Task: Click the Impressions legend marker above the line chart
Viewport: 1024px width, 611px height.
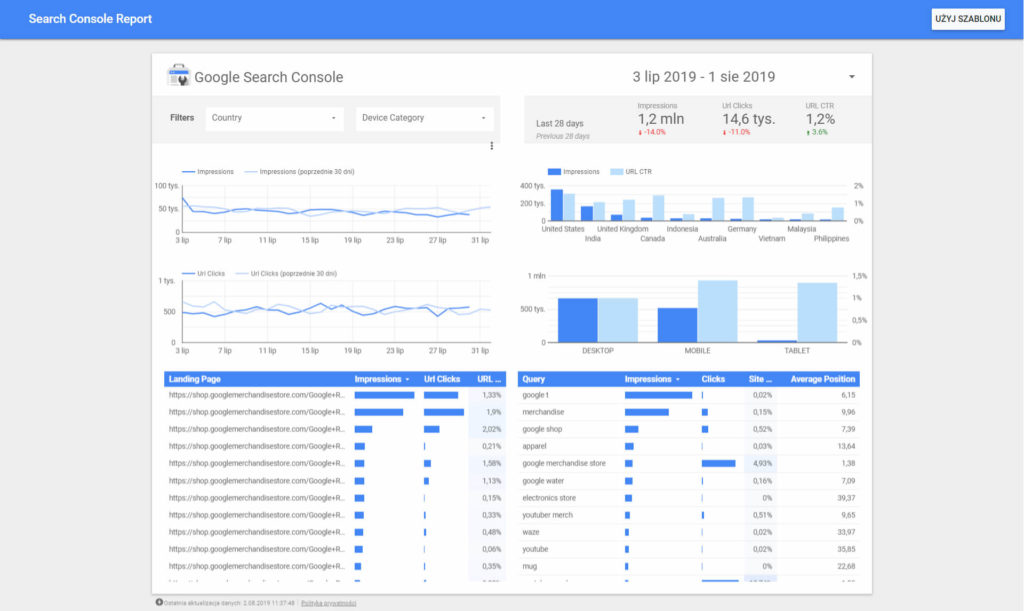Action: coord(190,171)
